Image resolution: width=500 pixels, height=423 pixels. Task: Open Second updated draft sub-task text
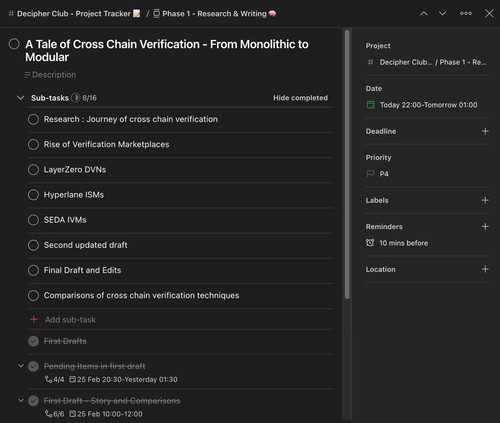(85, 245)
